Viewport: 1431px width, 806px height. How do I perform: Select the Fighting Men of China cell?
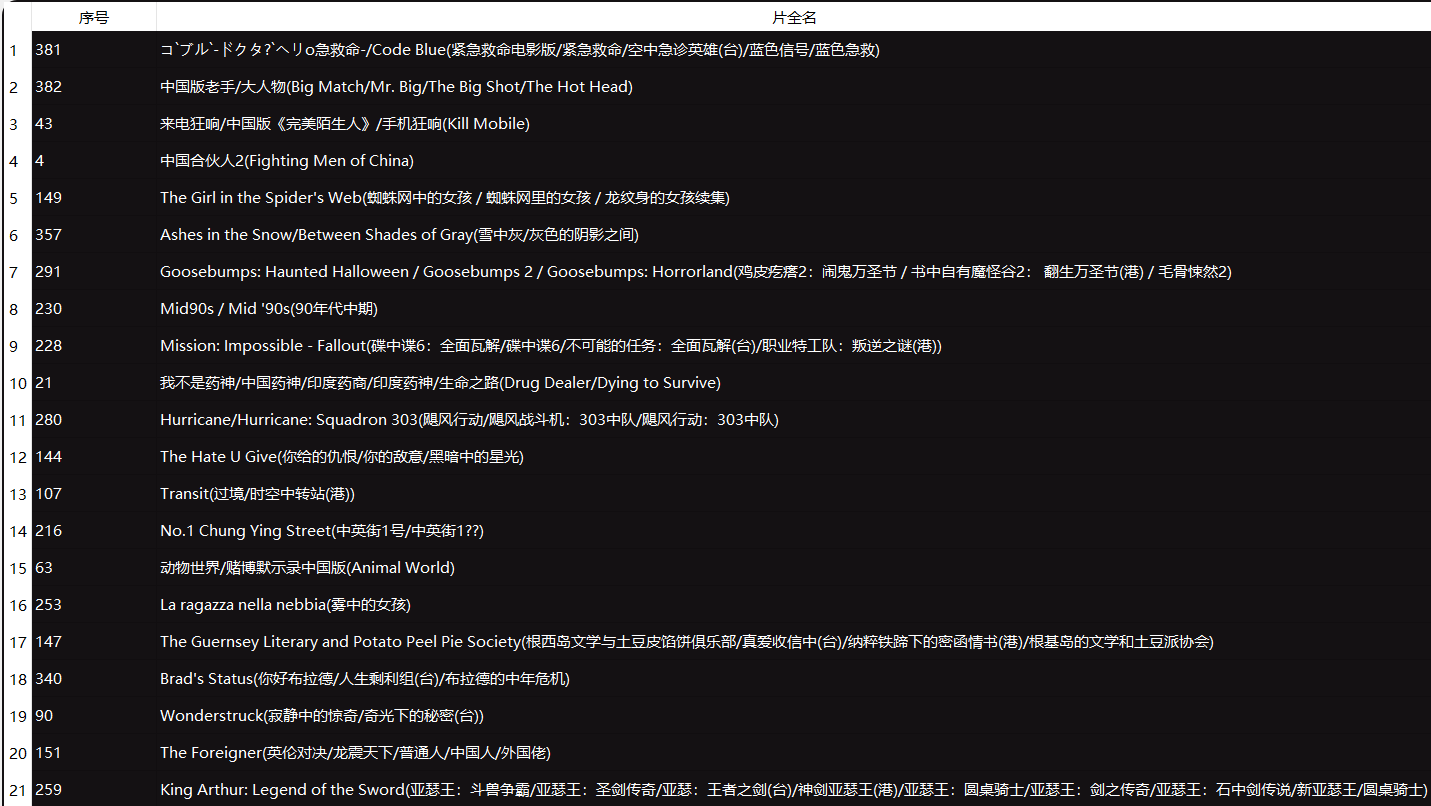click(x=794, y=161)
